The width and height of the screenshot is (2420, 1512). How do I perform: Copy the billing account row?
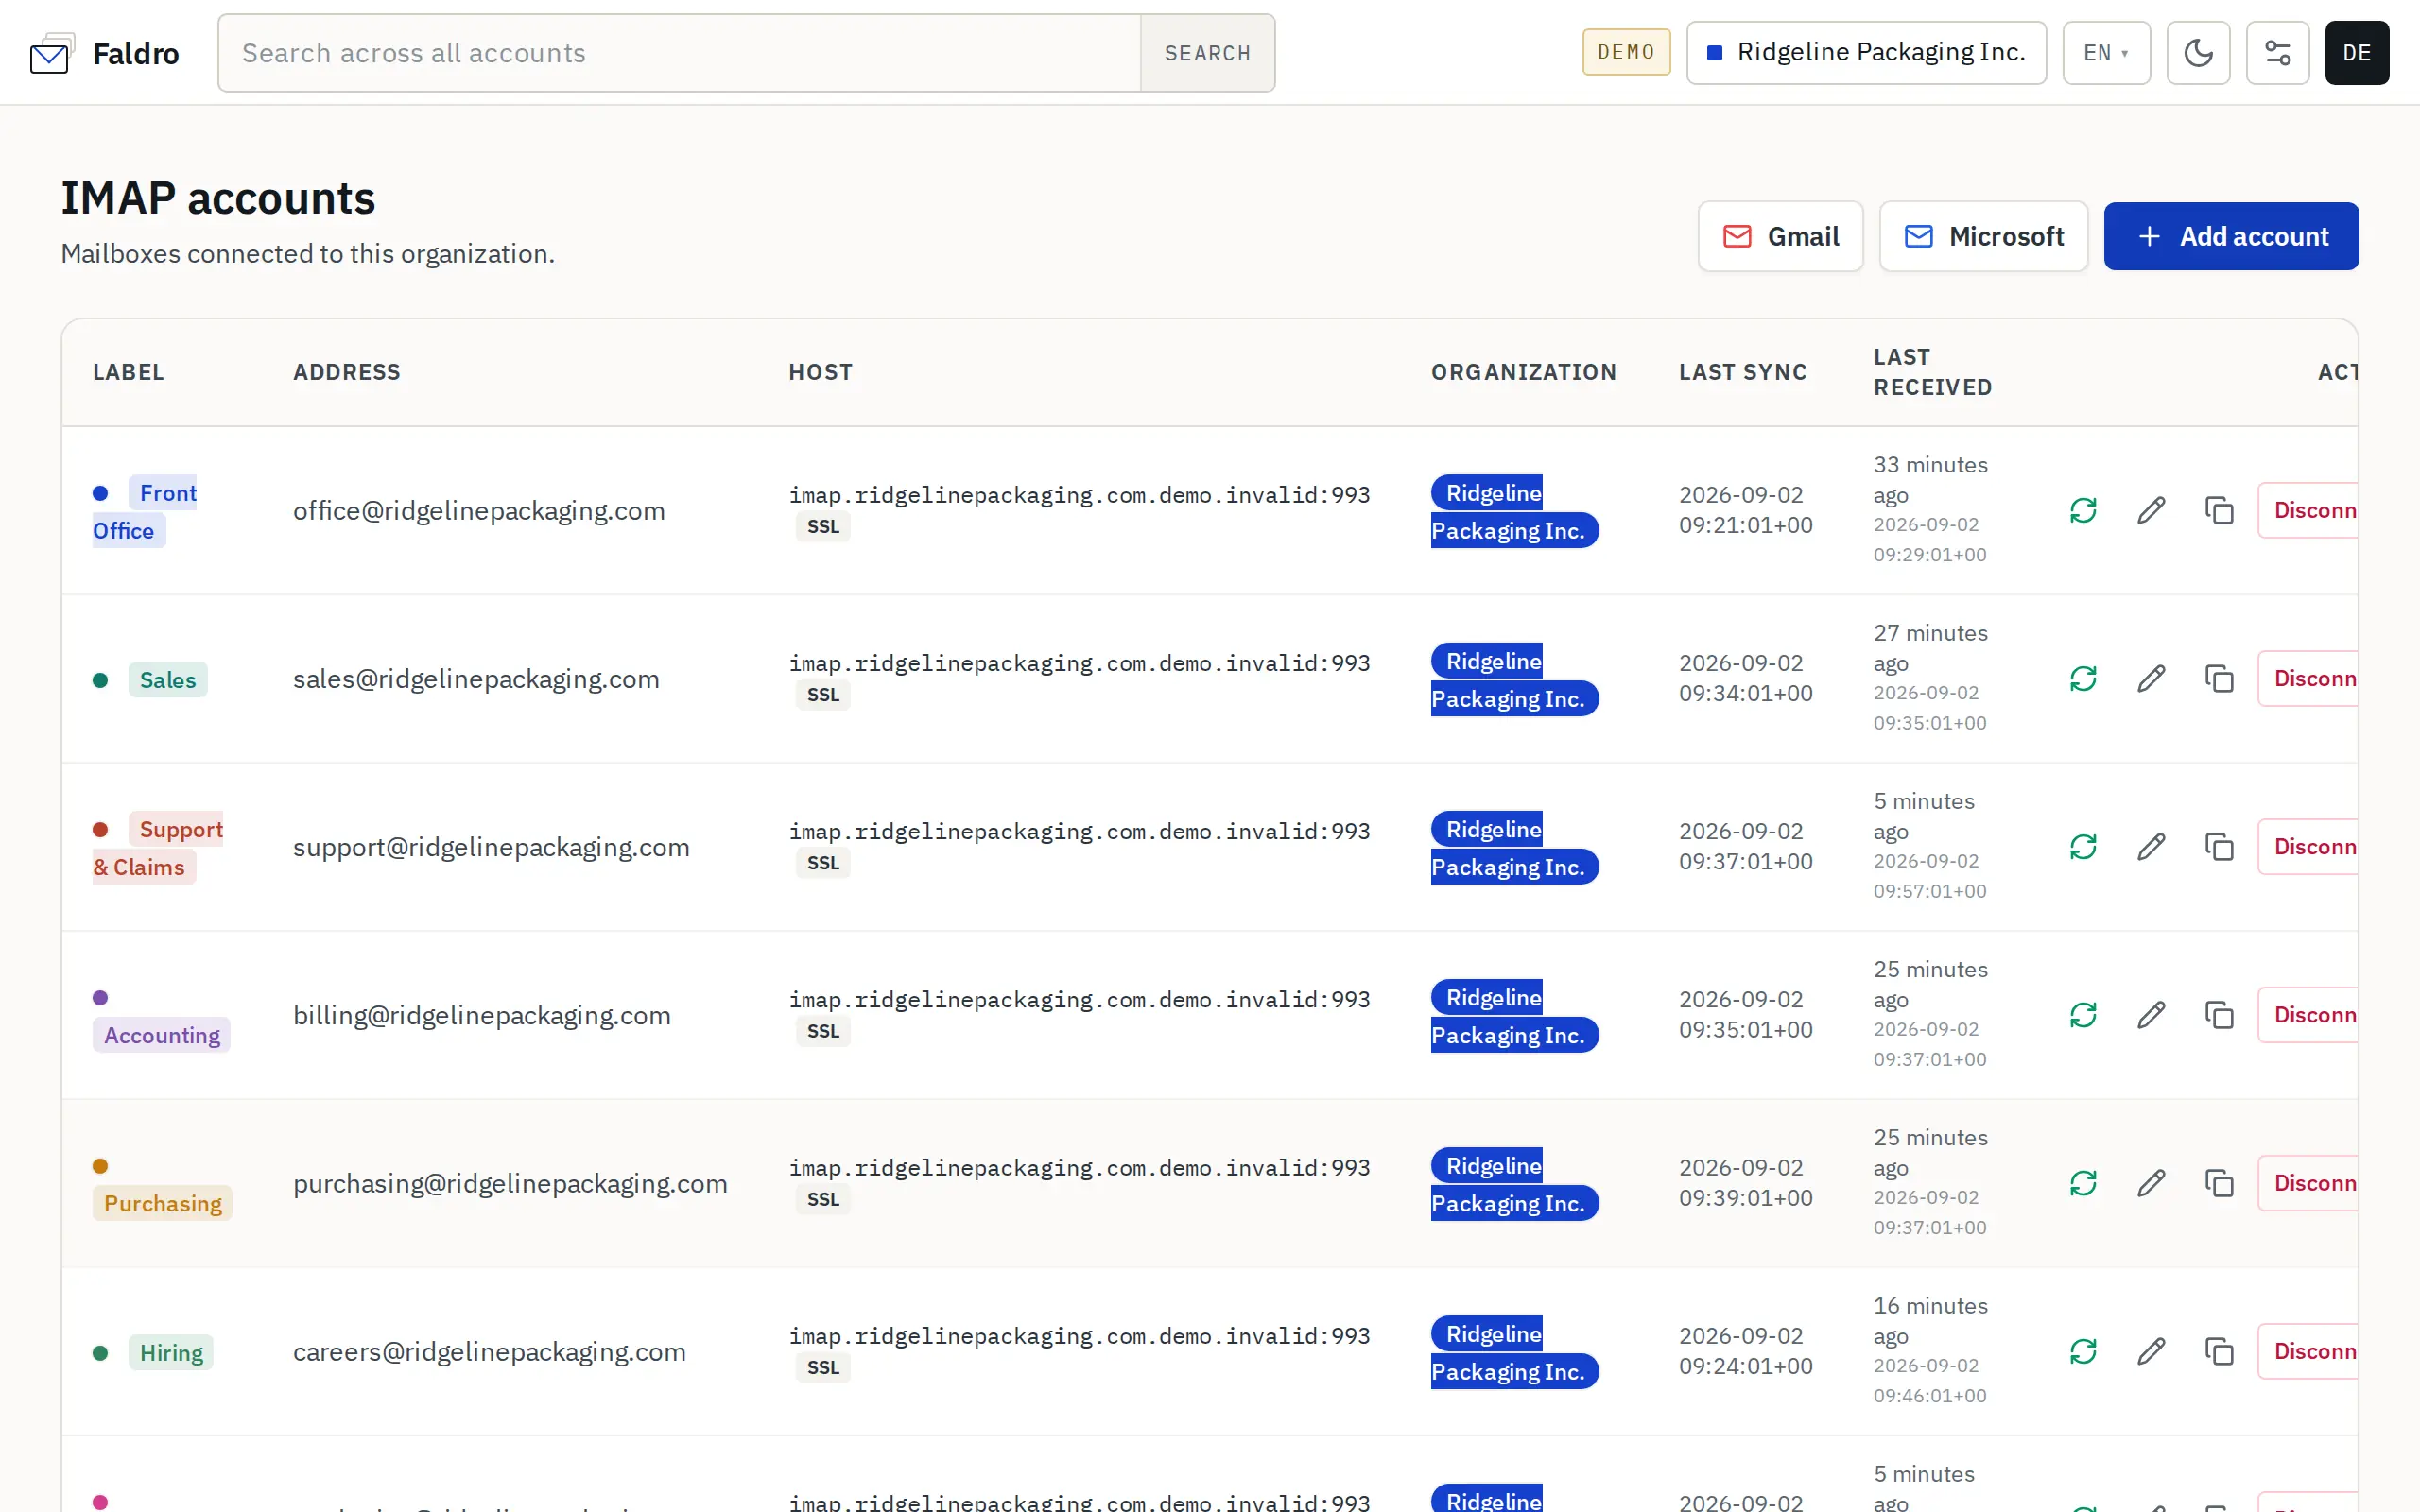coord(2219,1015)
